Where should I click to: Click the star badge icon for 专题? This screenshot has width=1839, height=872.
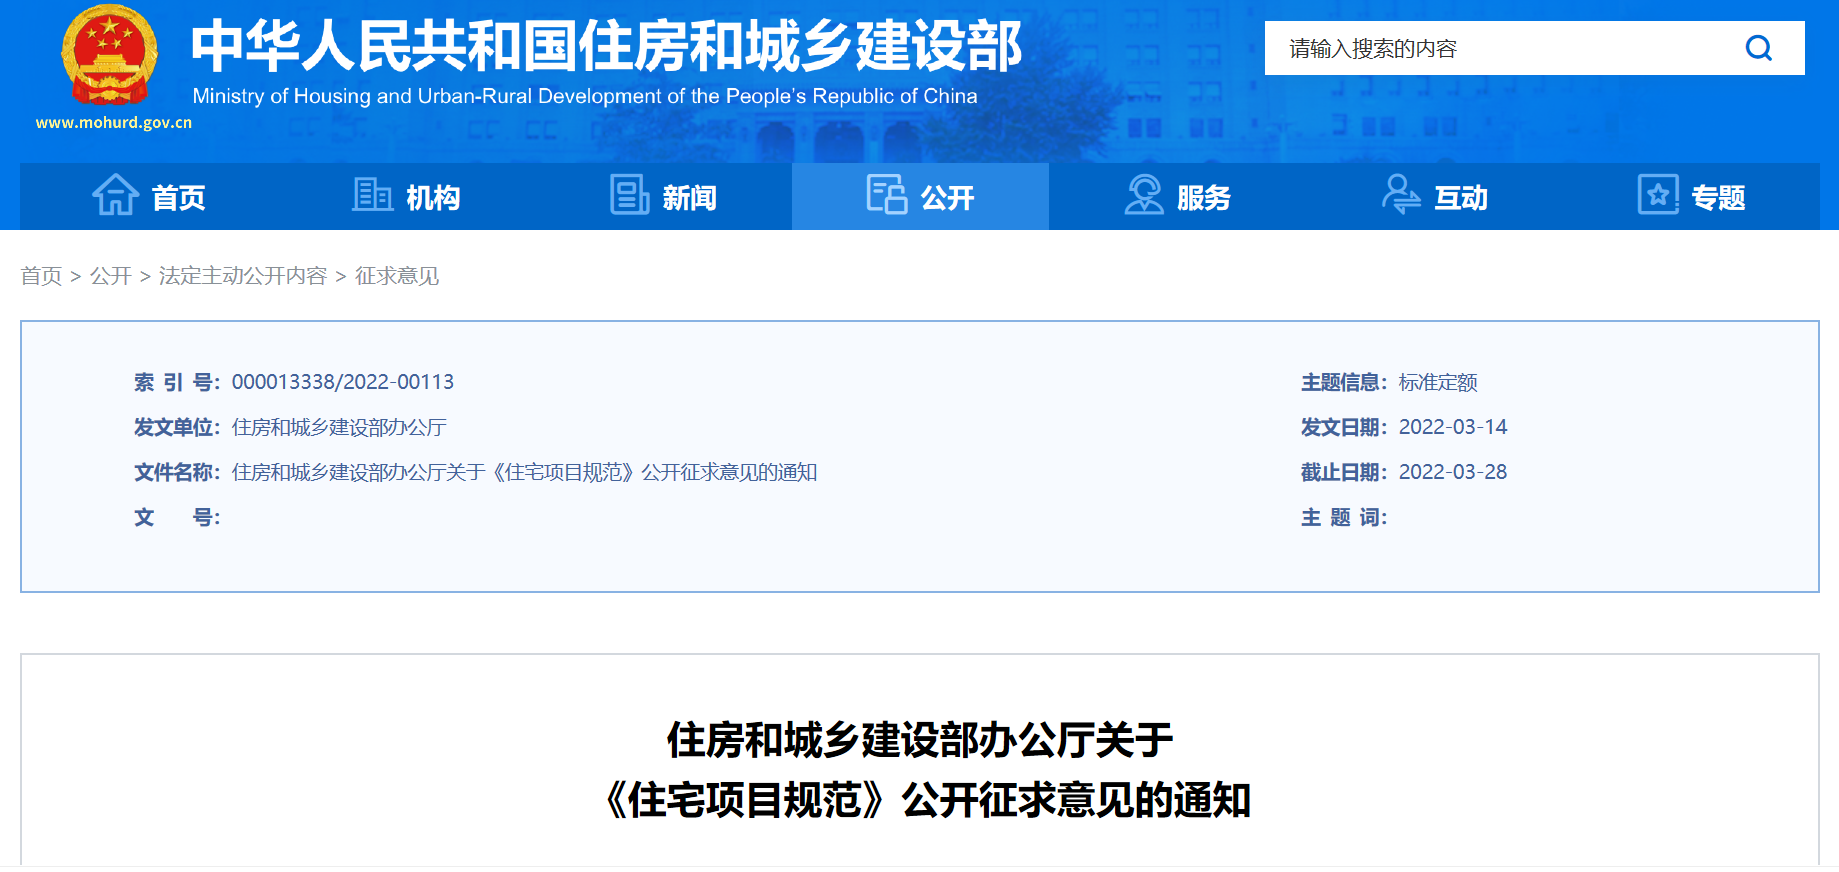1658,195
